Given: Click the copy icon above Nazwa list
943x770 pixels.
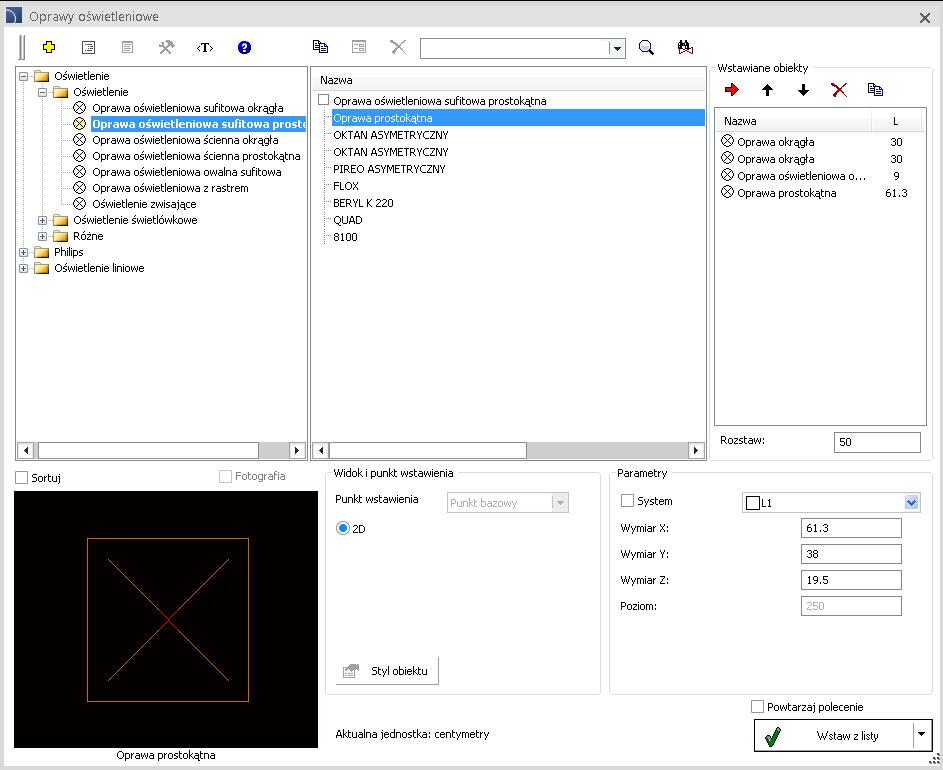Looking at the screenshot, I should 320,46.
